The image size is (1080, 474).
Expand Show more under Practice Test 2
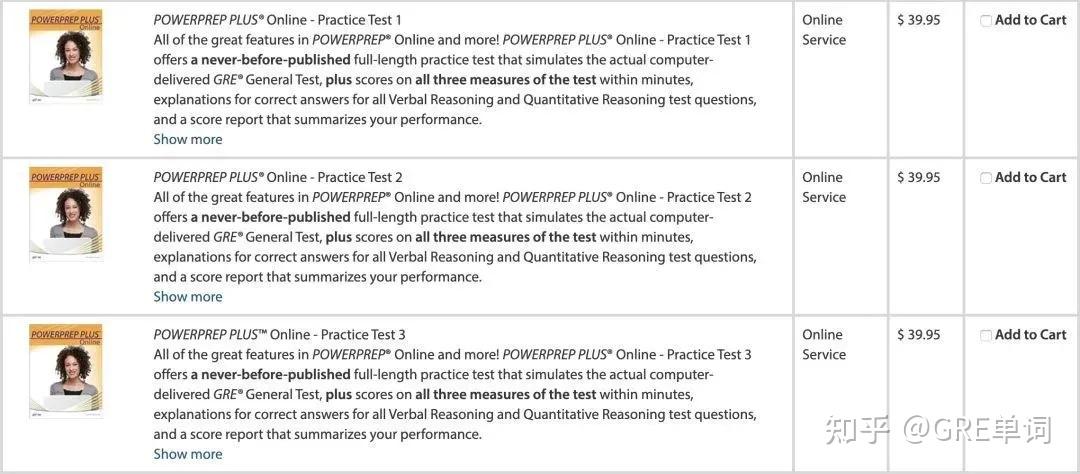click(x=188, y=297)
